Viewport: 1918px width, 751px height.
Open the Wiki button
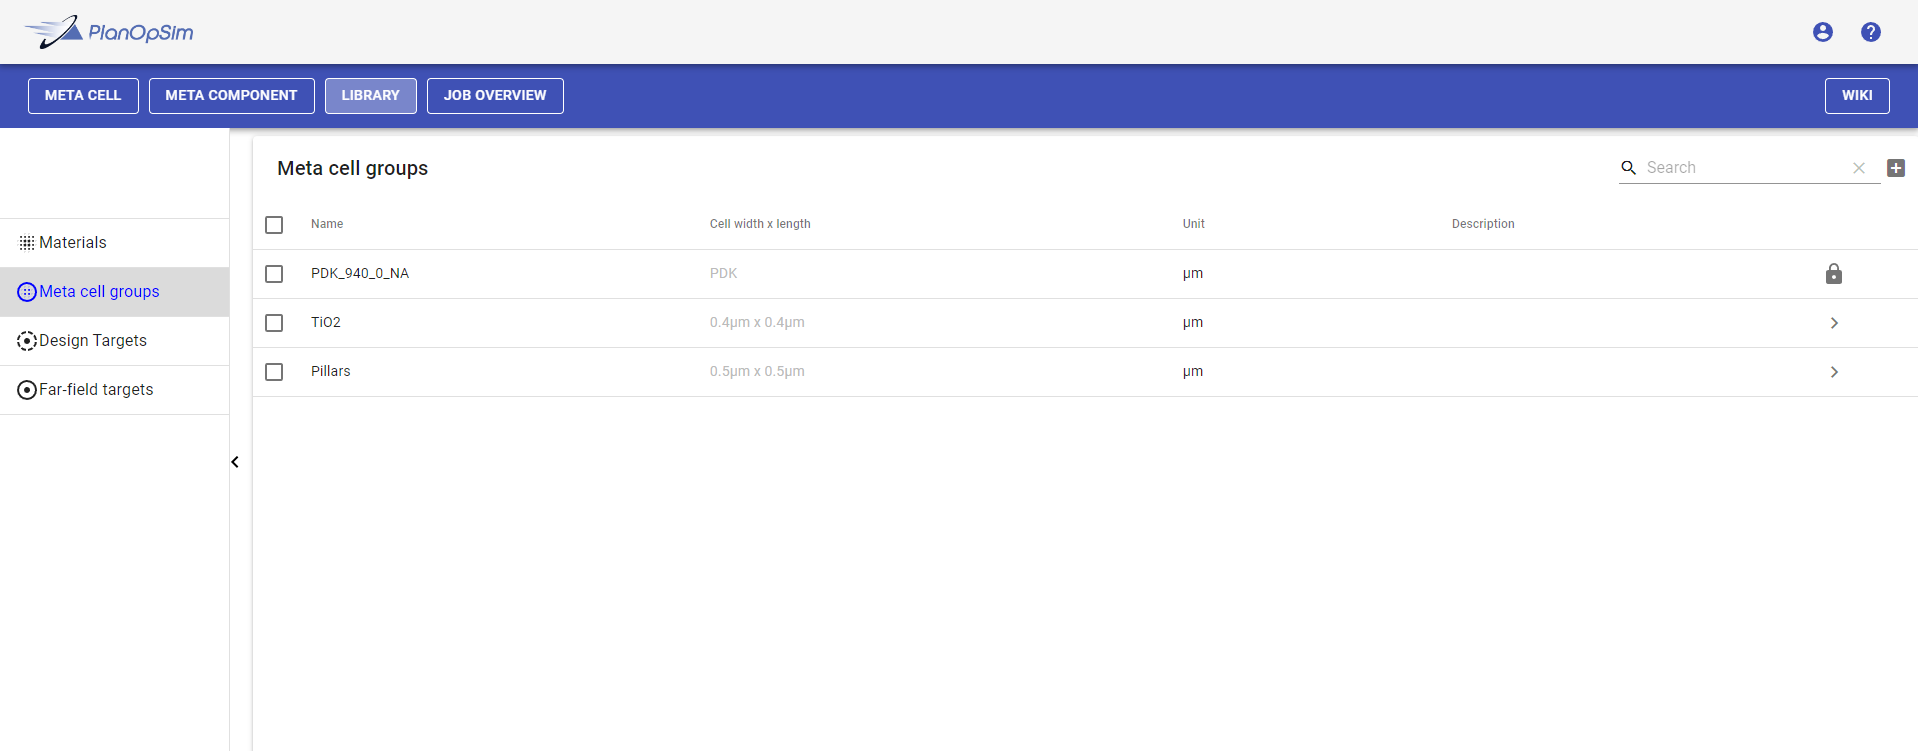[1856, 96]
